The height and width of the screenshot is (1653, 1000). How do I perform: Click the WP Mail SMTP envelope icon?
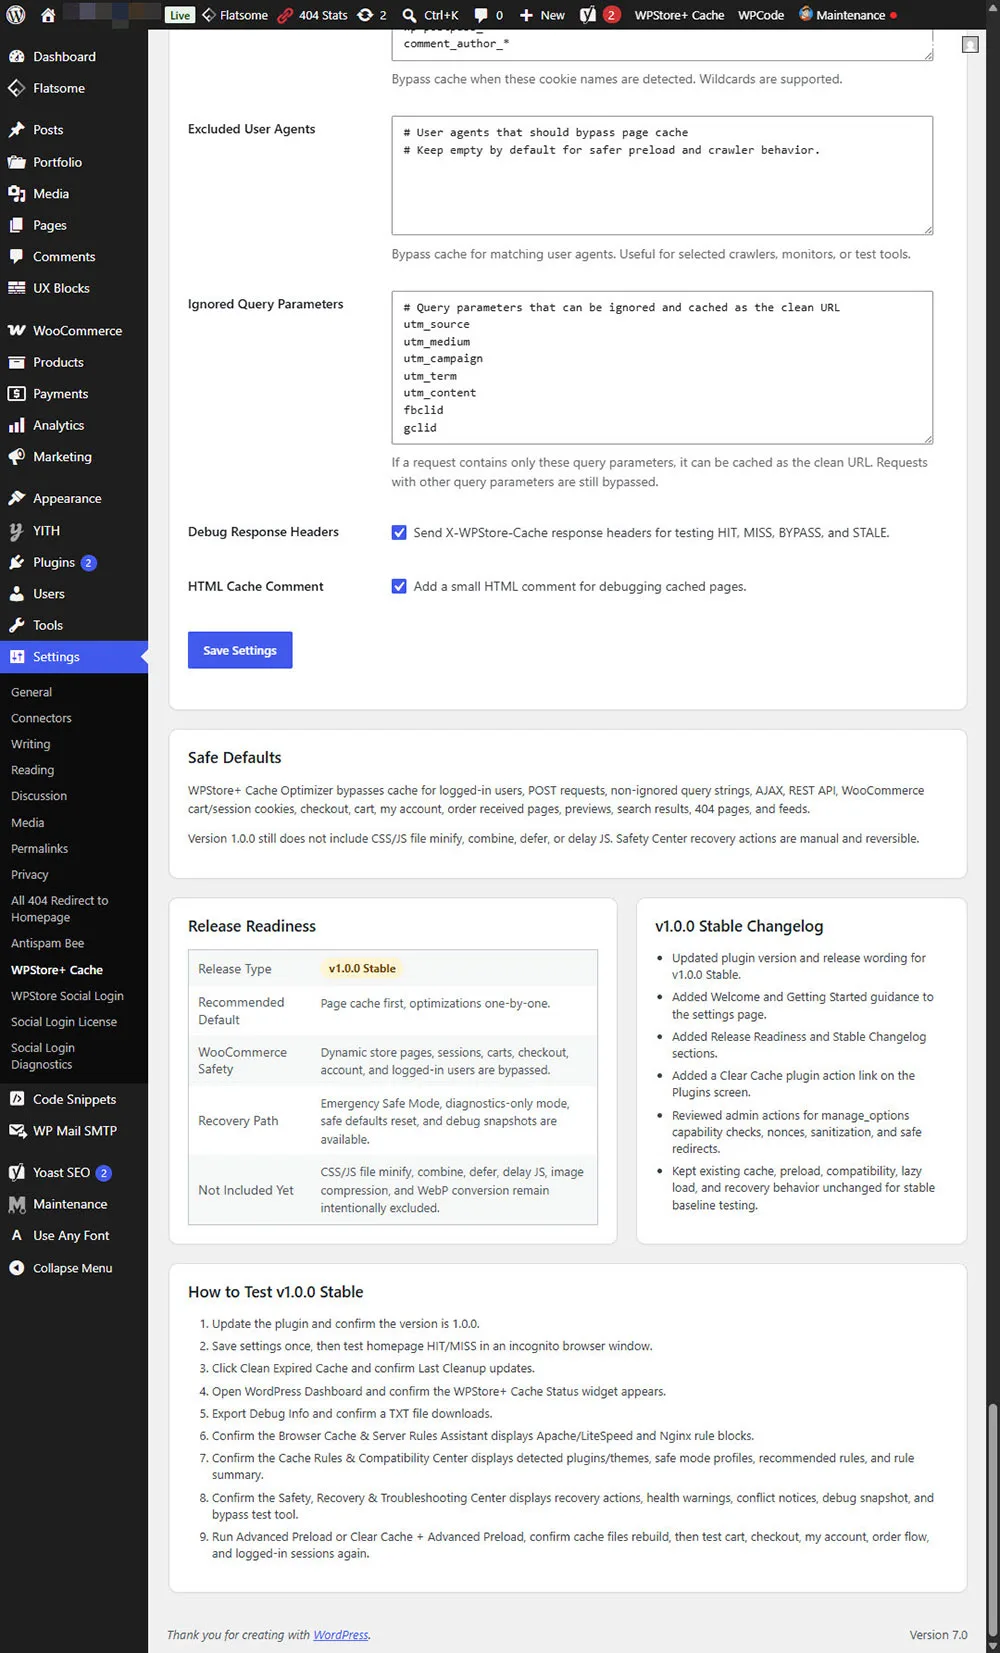(x=16, y=1131)
